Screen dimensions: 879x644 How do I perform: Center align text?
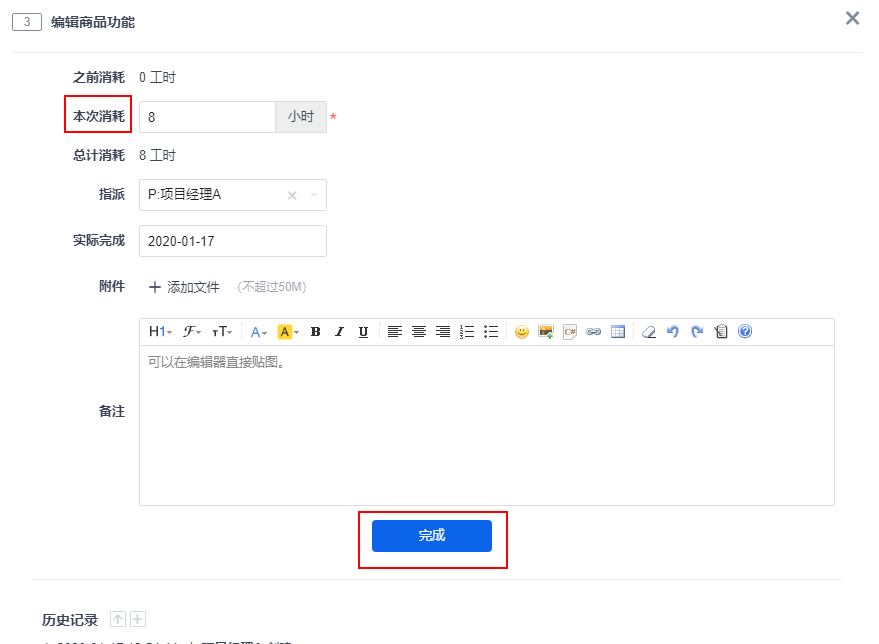point(419,332)
